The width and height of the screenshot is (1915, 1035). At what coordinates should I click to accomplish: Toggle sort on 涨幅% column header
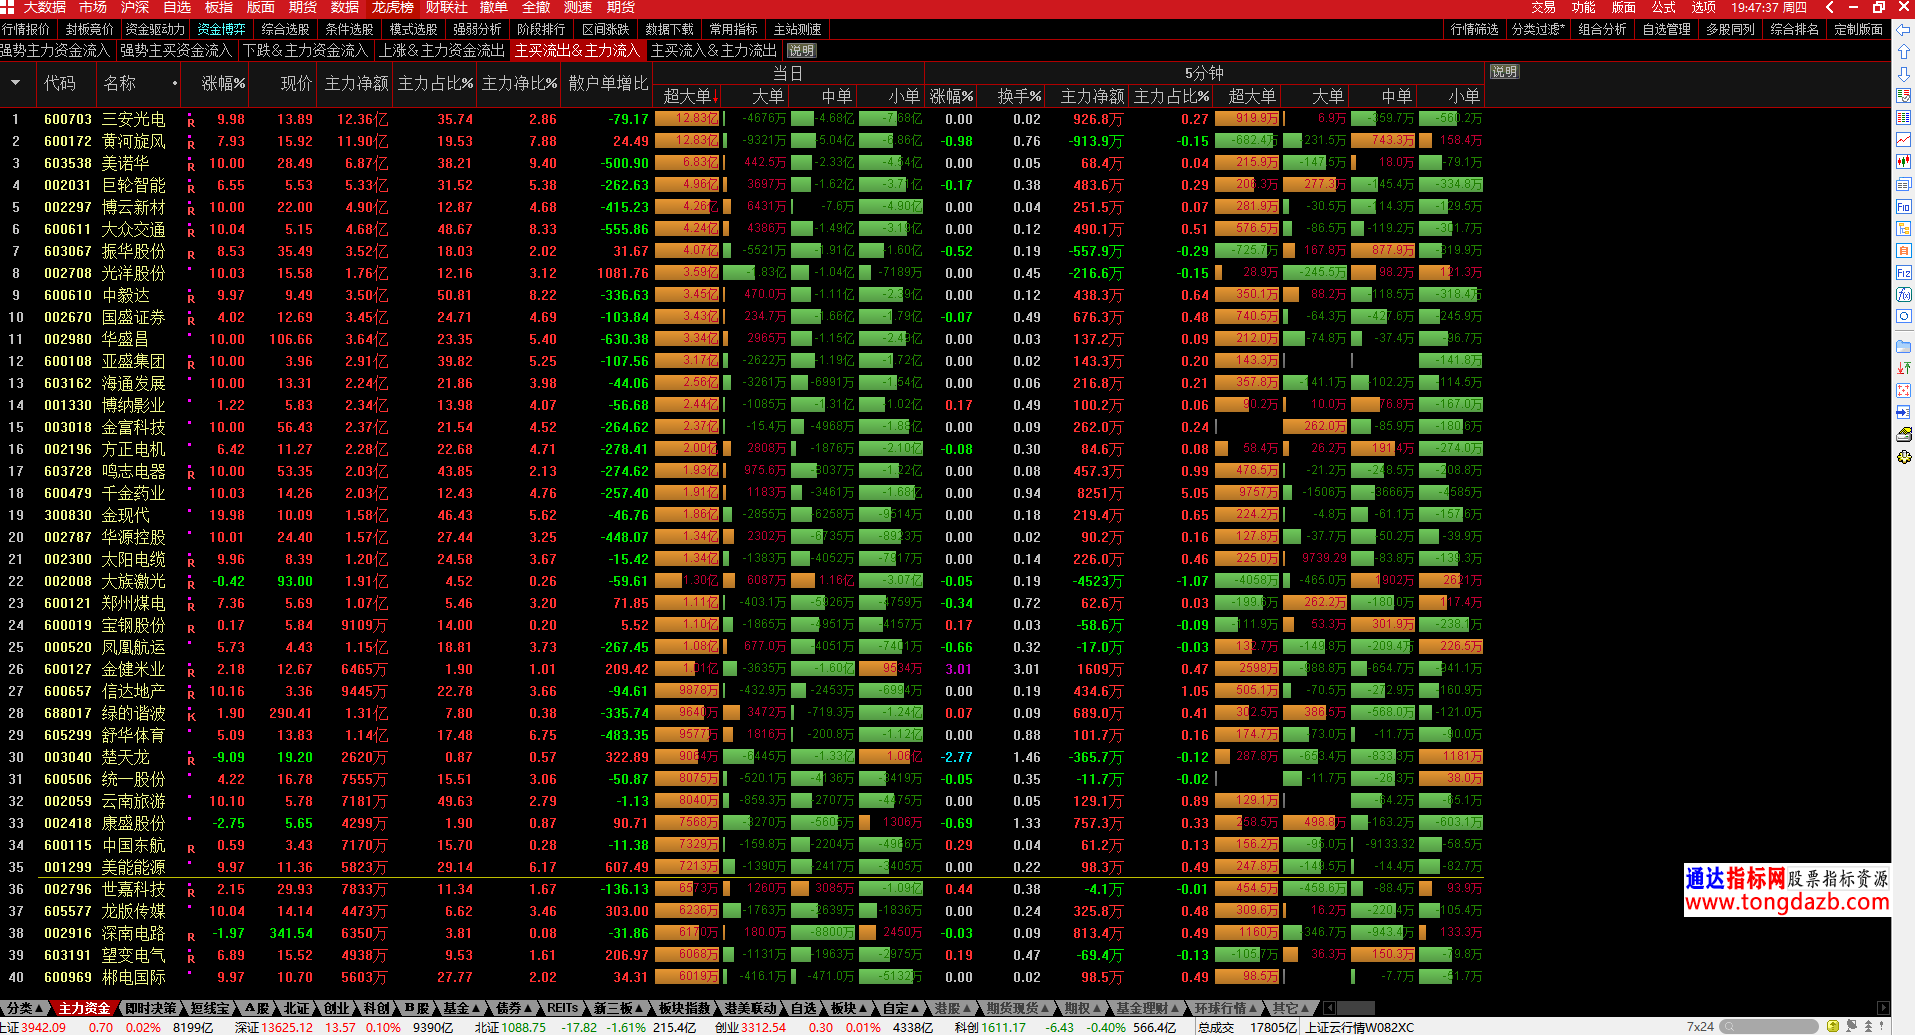[x=223, y=83]
